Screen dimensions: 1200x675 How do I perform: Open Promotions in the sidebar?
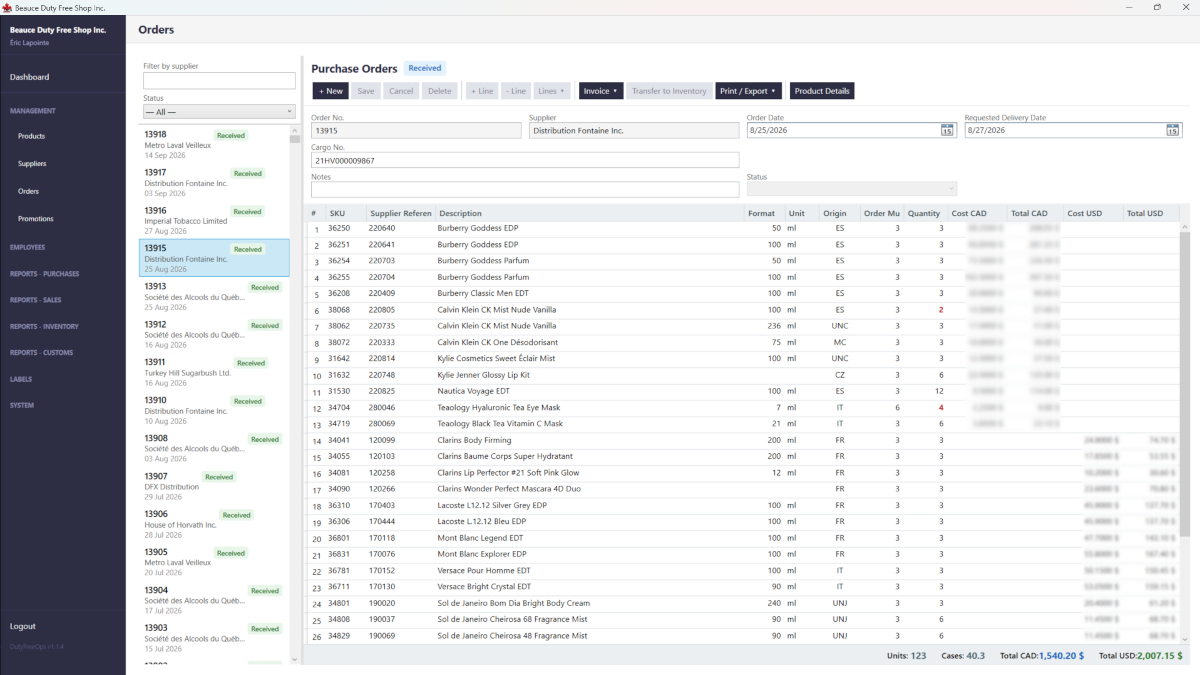(x=36, y=219)
